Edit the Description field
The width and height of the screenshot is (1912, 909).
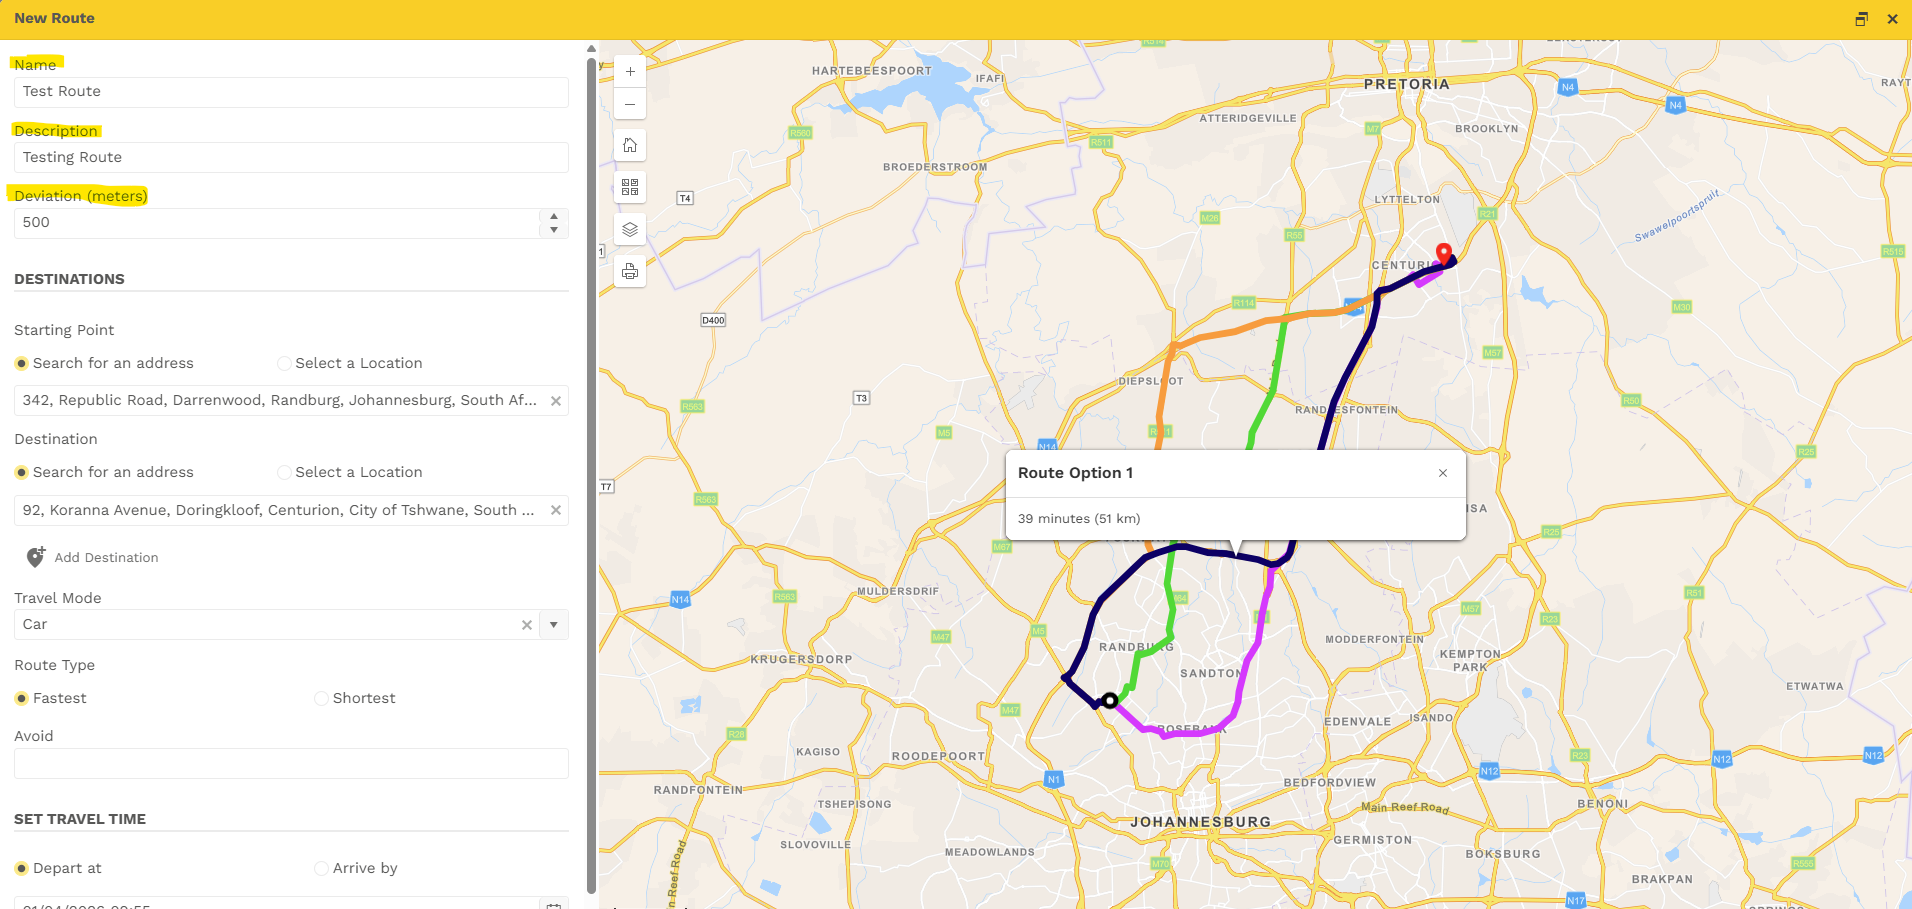(291, 158)
